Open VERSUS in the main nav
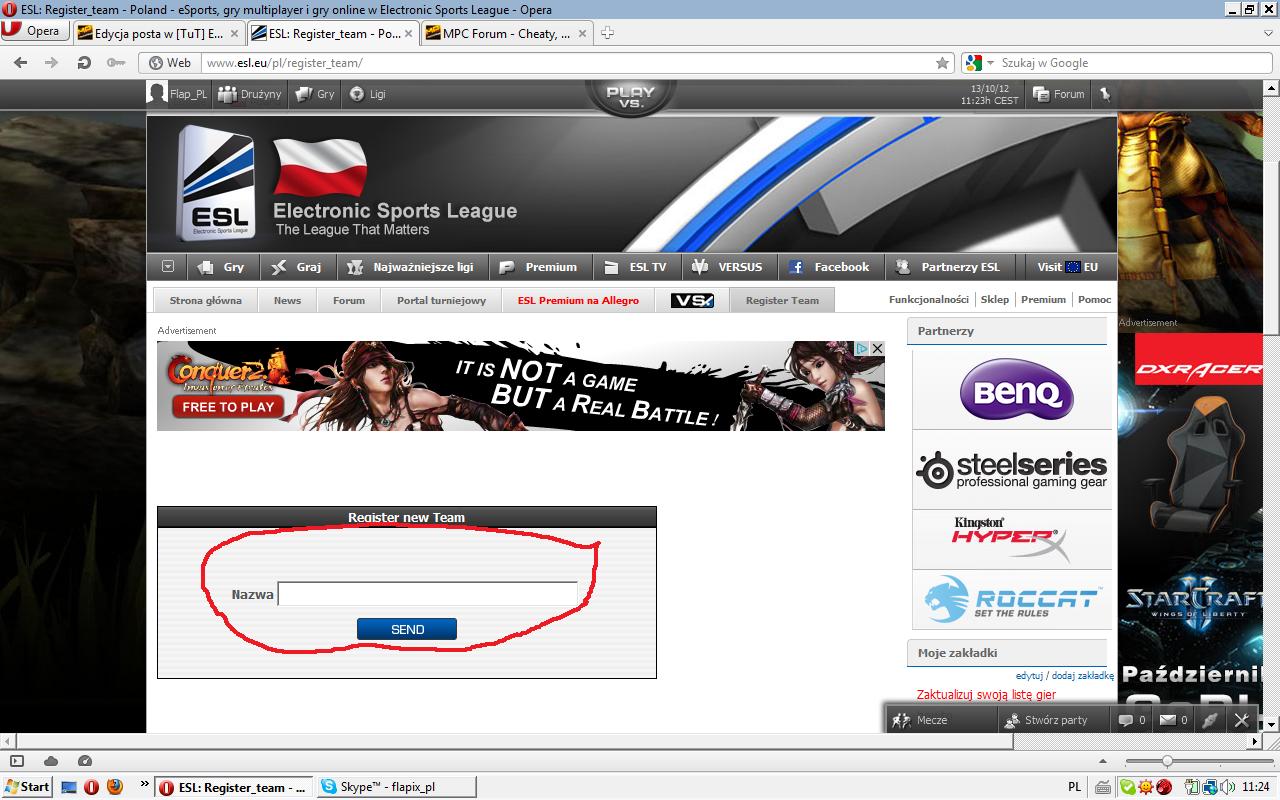This screenshot has height=800, width=1280. [x=730, y=267]
